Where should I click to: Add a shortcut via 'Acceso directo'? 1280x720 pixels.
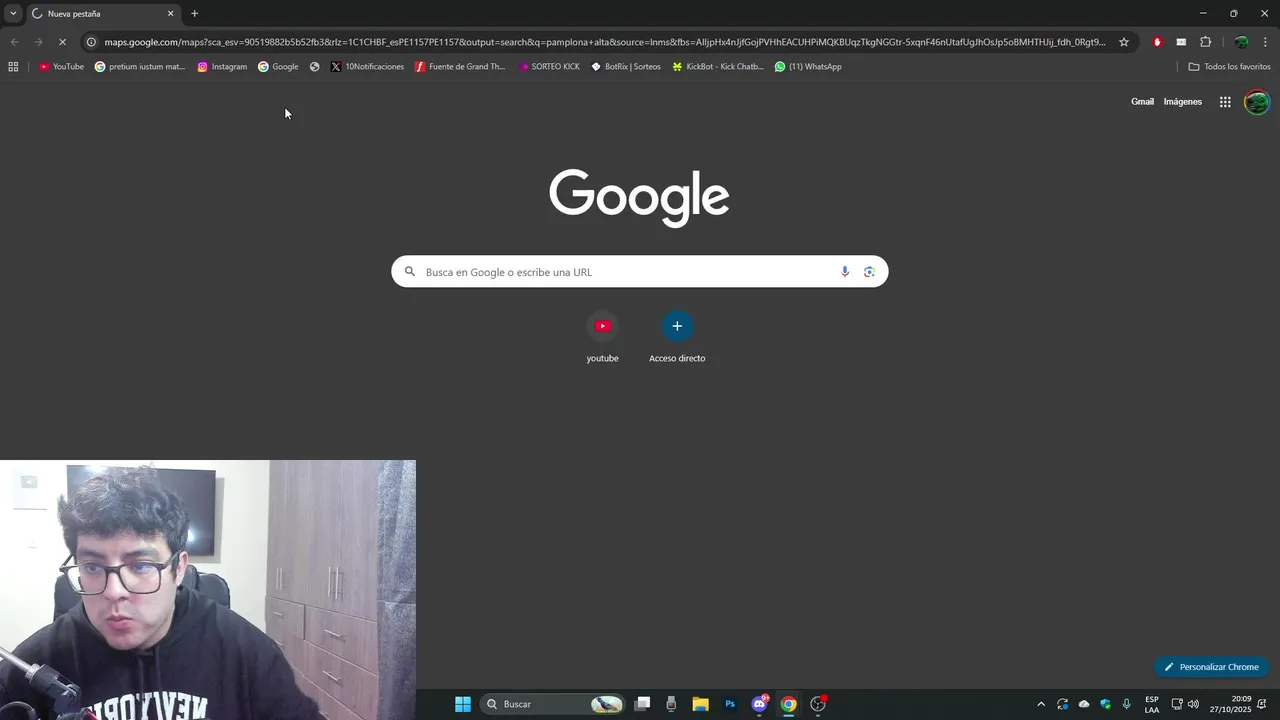677,338
